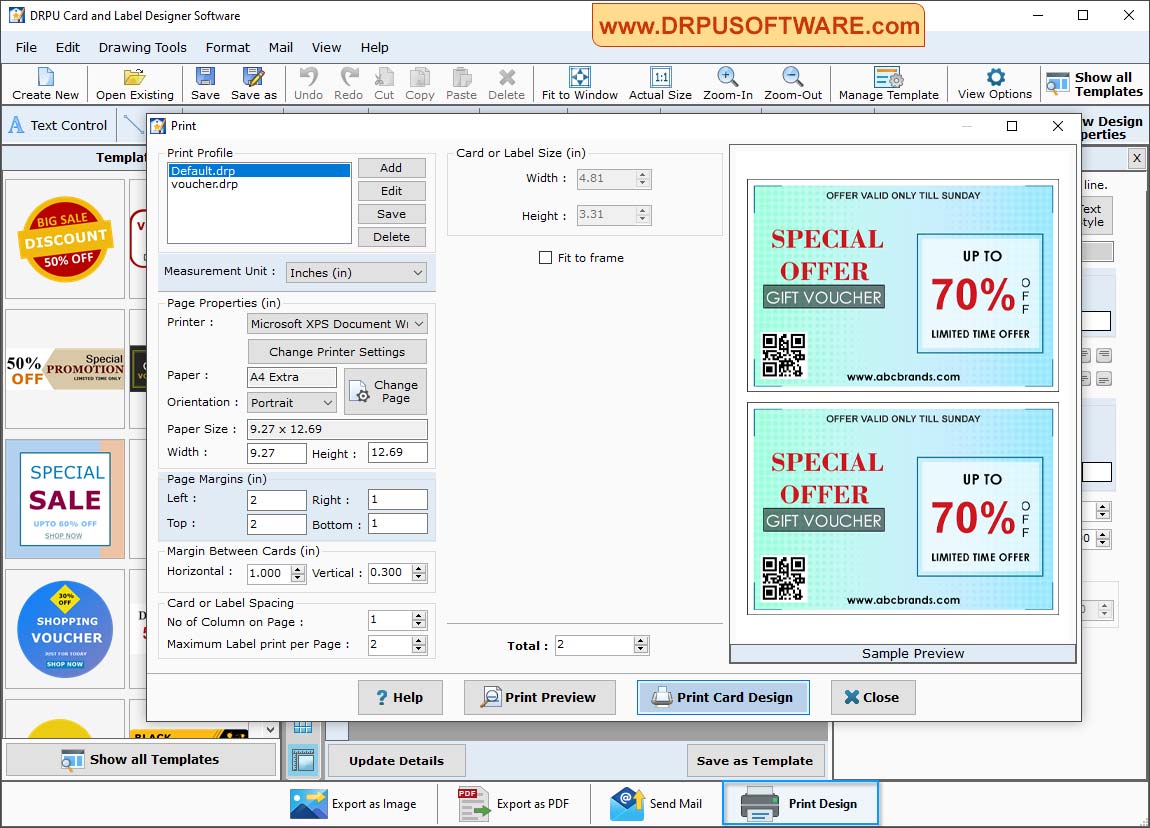Image resolution: width=1150 pixels, height=828 pixels.
Task: Open the Drawing Tools menu
Action: [142, 47]
